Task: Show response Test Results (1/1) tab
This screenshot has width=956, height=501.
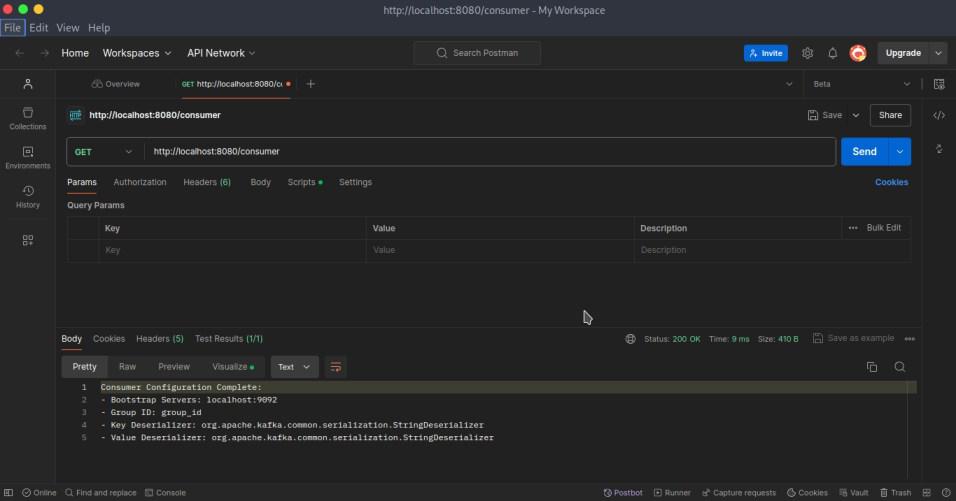Action: (229, 339)
